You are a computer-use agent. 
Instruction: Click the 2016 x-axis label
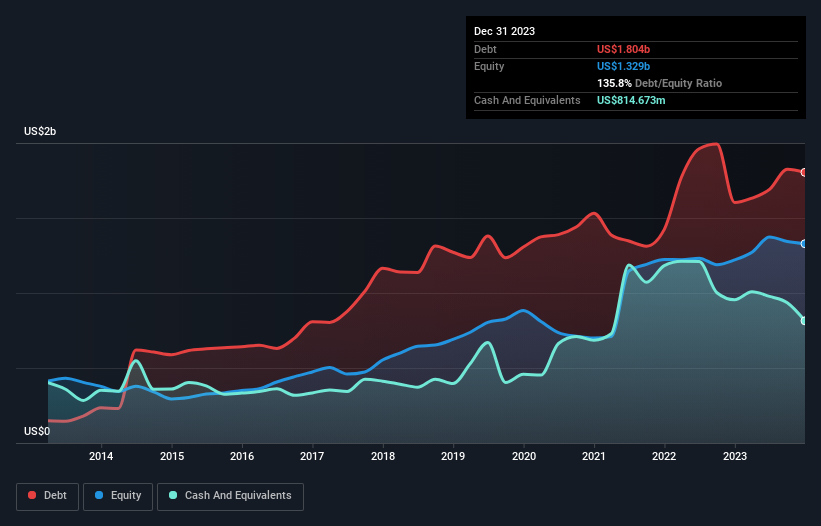[x=242, y=456]
